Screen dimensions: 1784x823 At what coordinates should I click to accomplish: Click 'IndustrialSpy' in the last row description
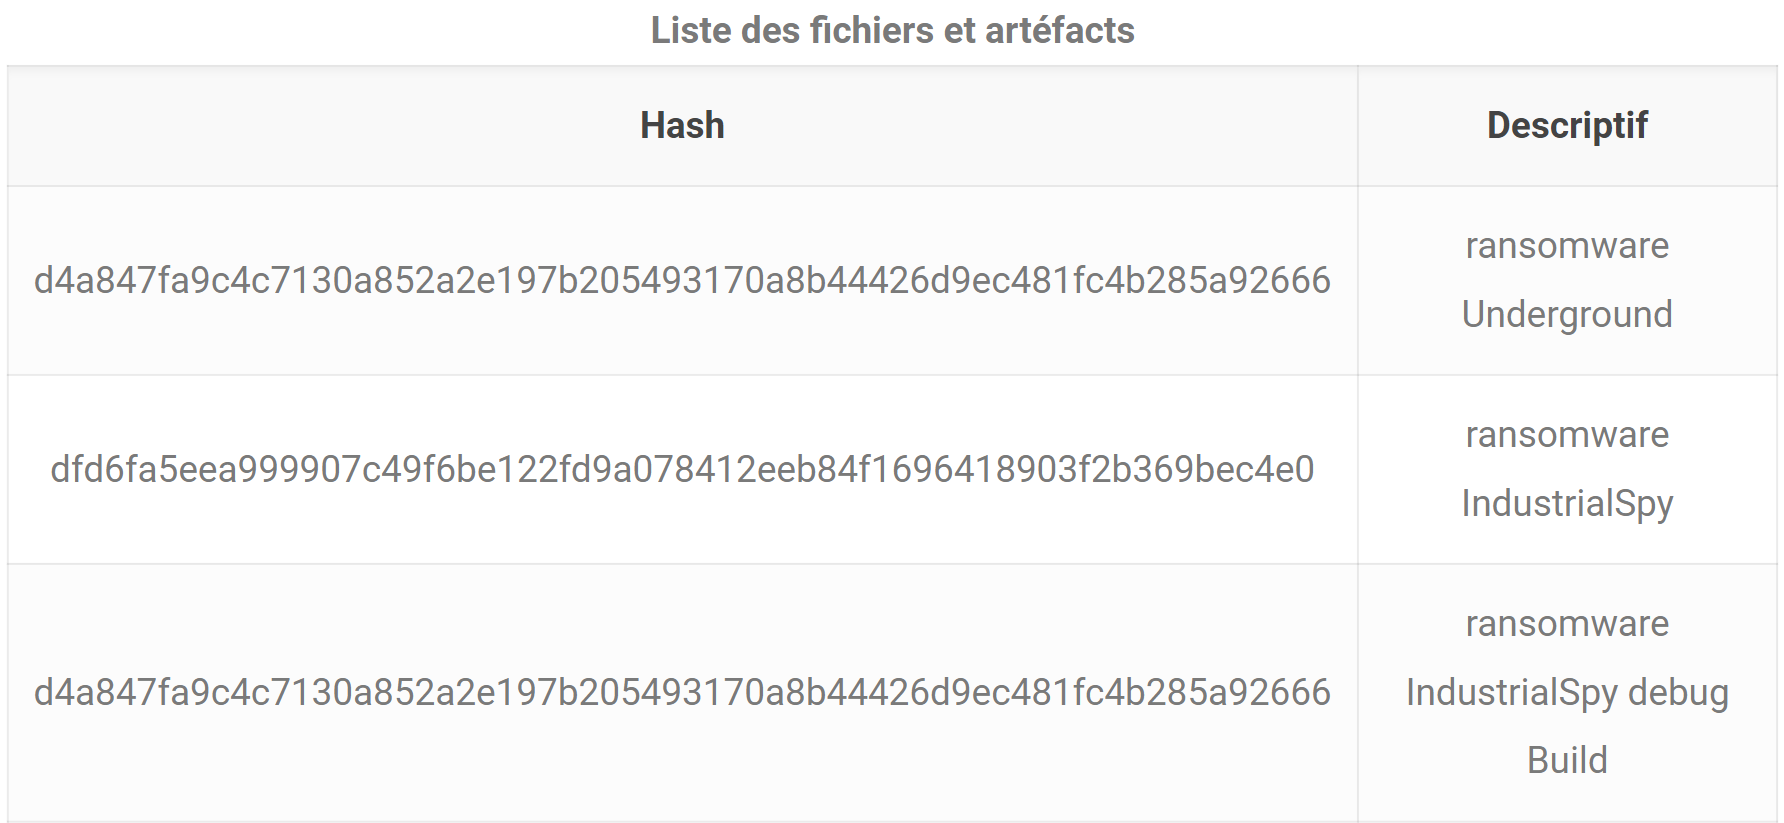[x=1512, y=693]
